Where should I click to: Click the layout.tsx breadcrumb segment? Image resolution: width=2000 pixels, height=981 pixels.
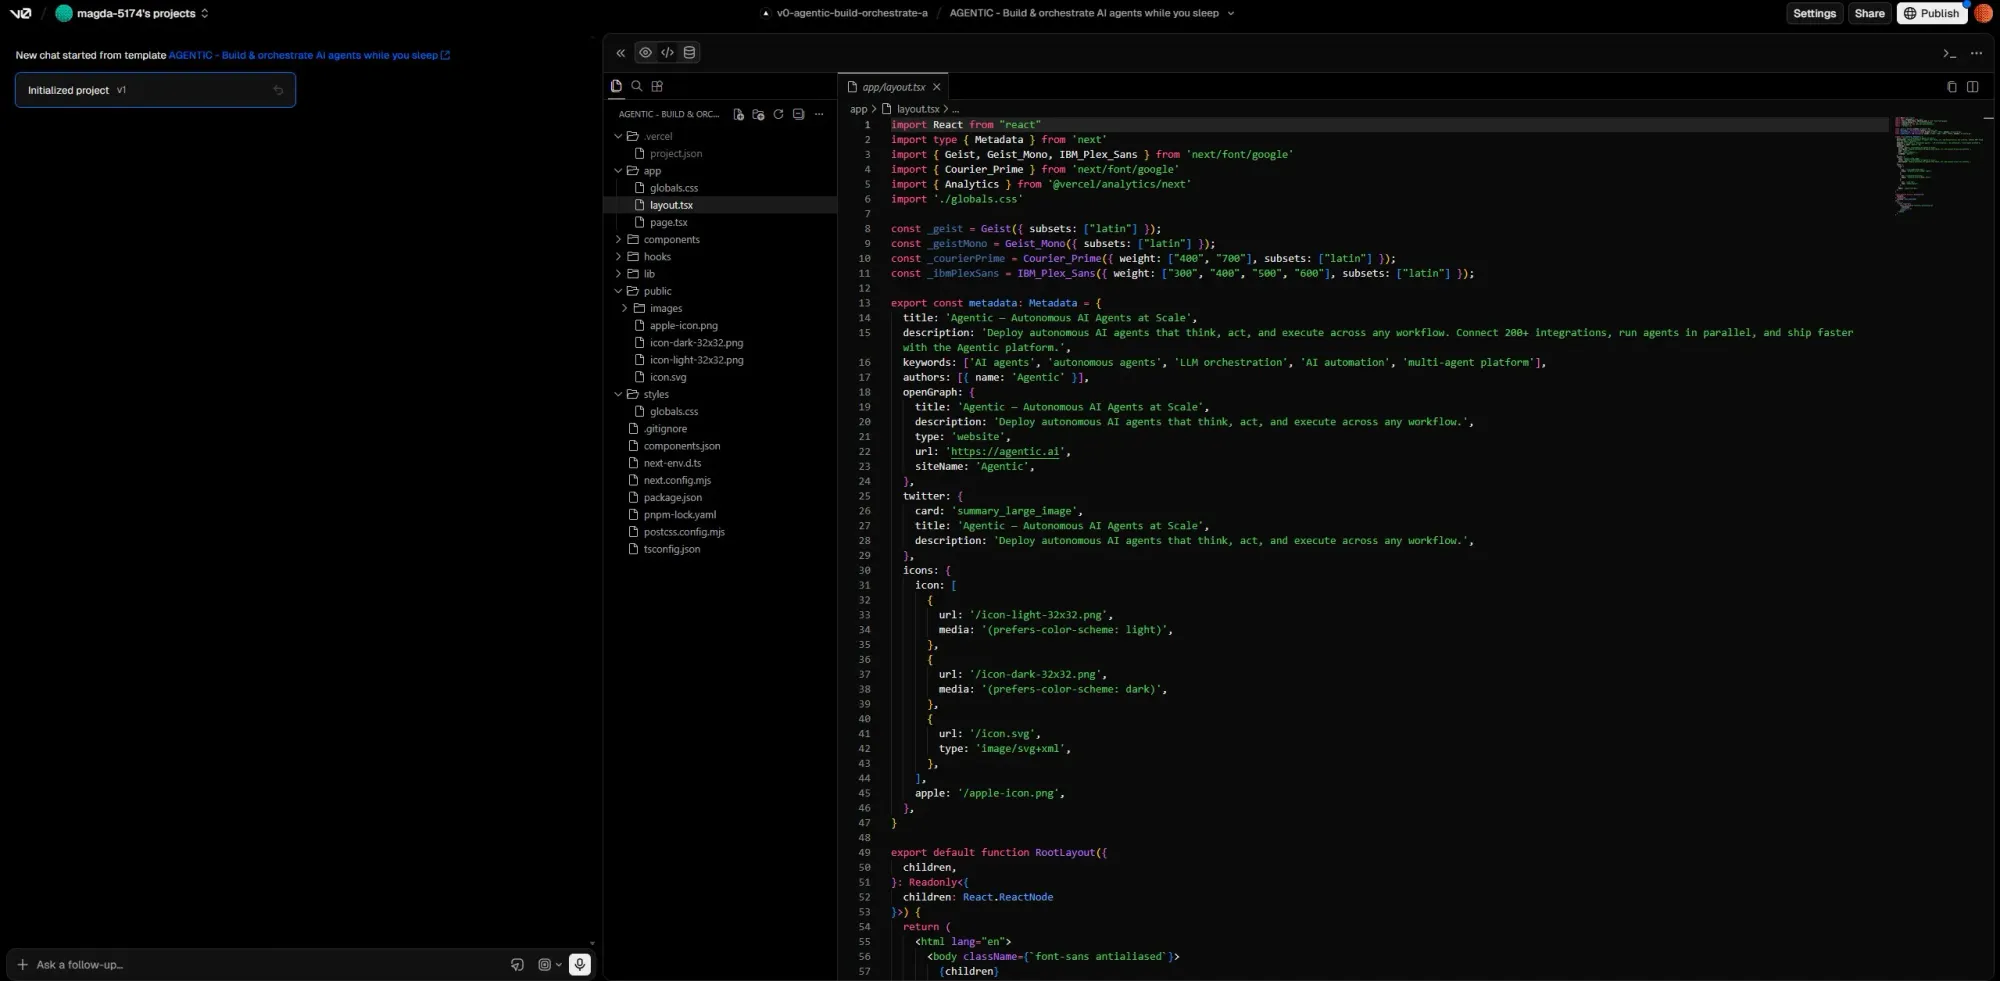click(917, 109)
